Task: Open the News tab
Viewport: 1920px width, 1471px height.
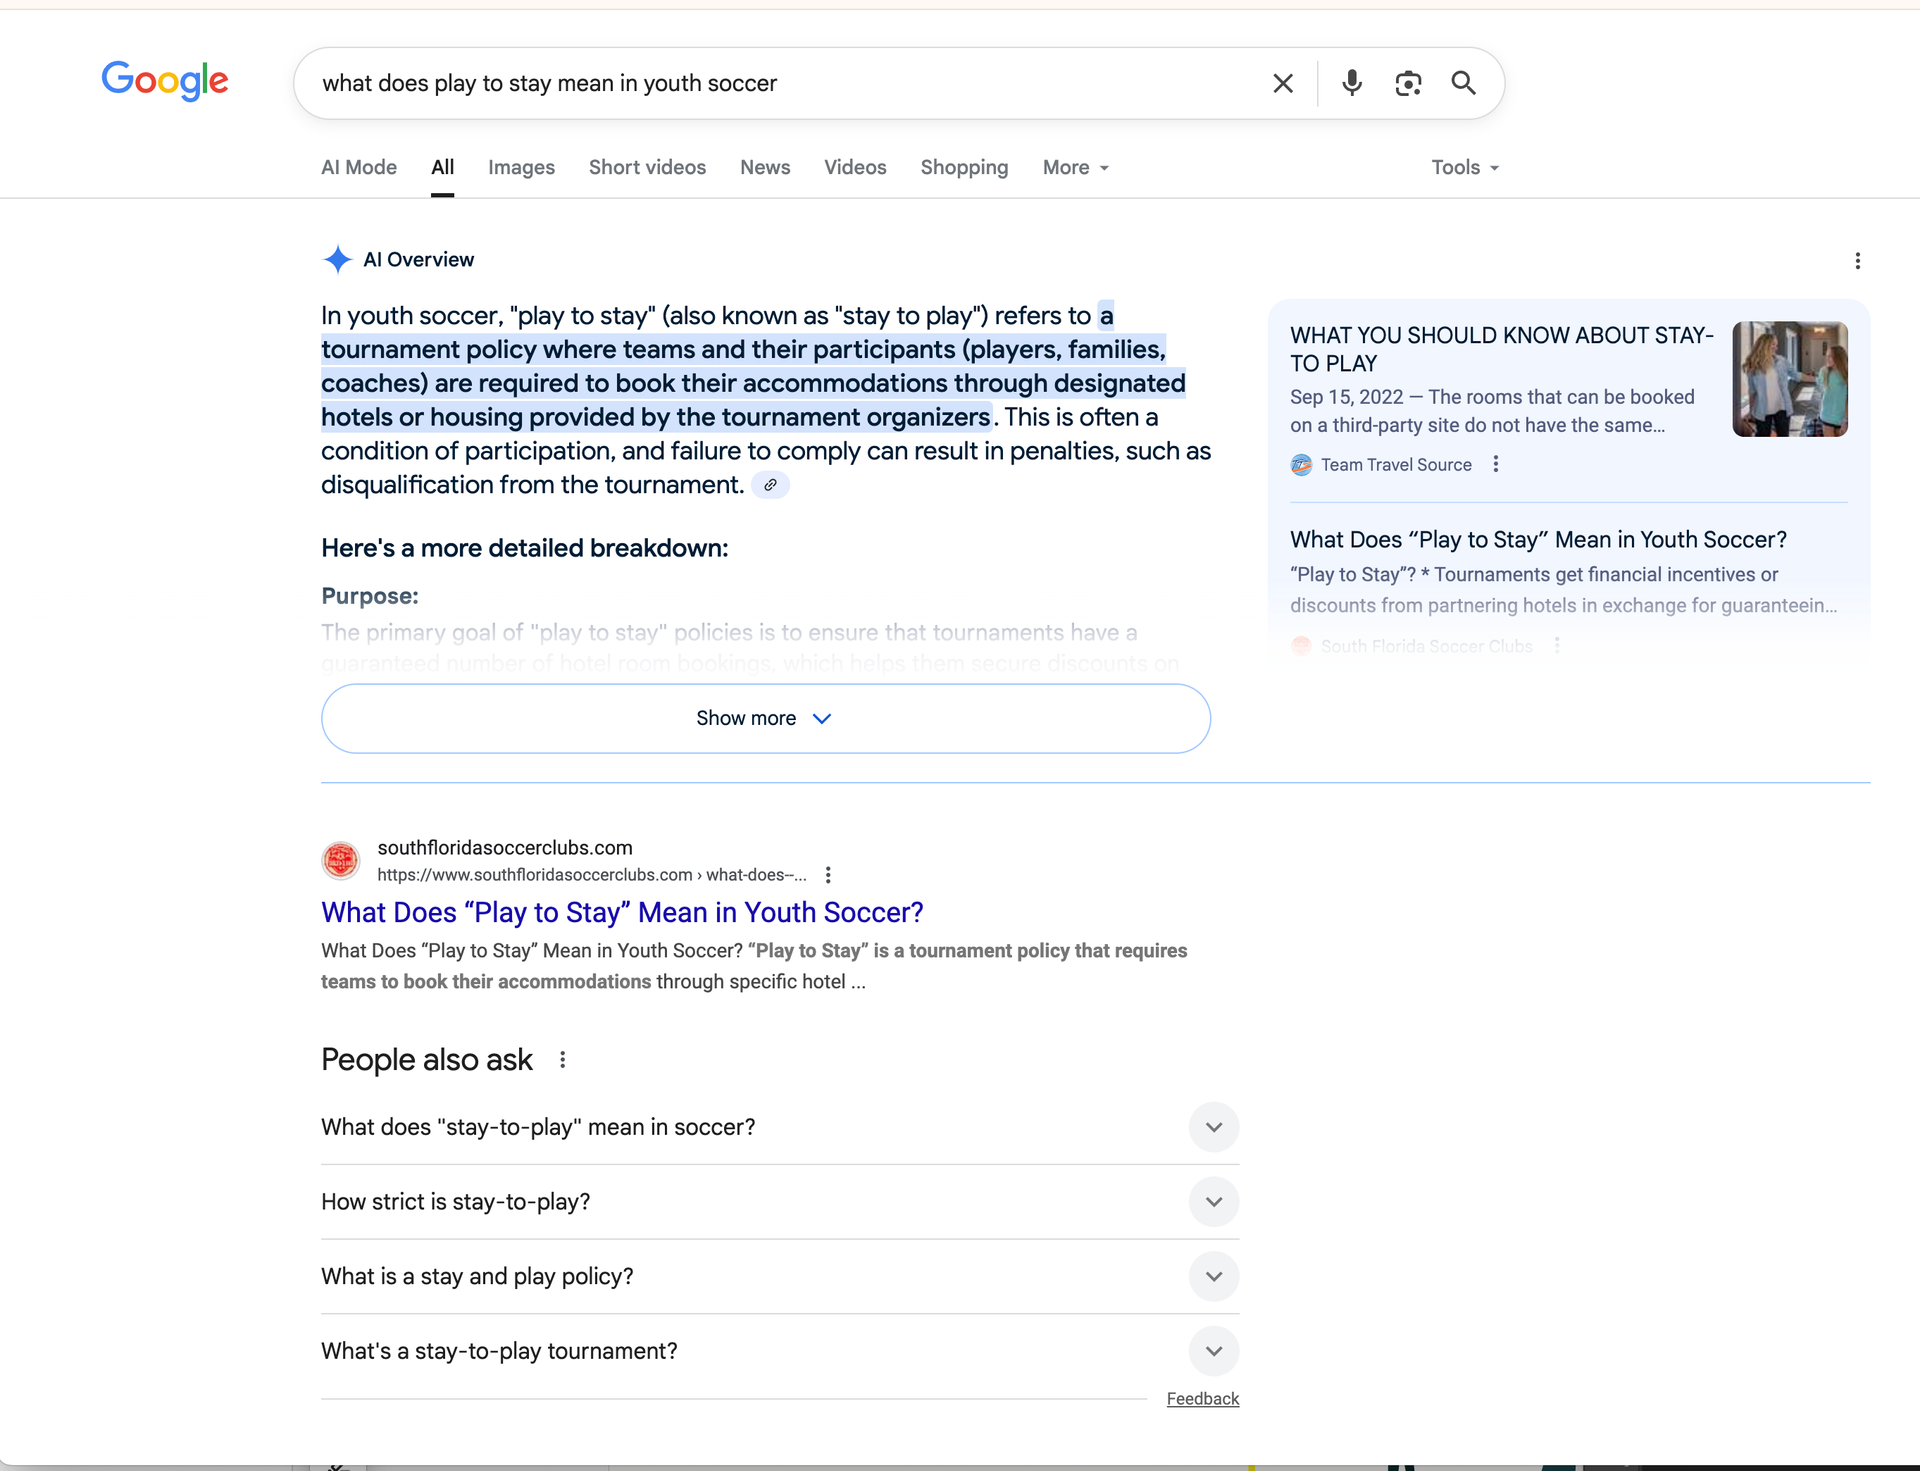Action: [x=765, y=167]
